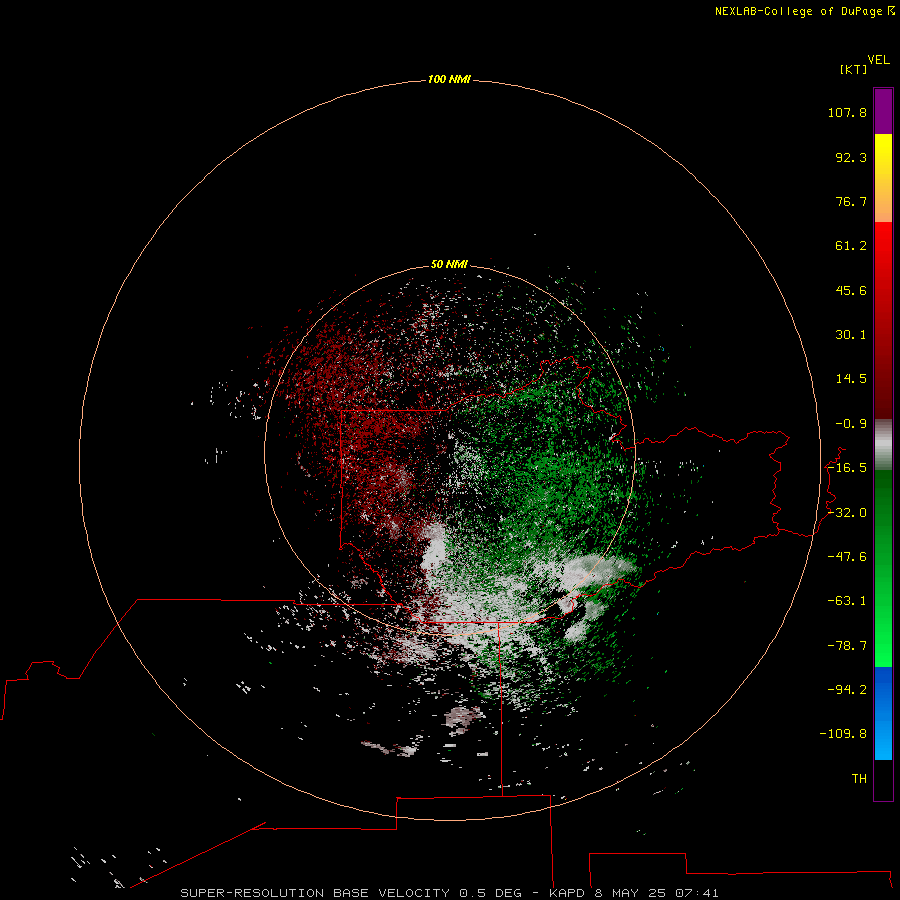Click the -16.5 legend value

(847, 468)
